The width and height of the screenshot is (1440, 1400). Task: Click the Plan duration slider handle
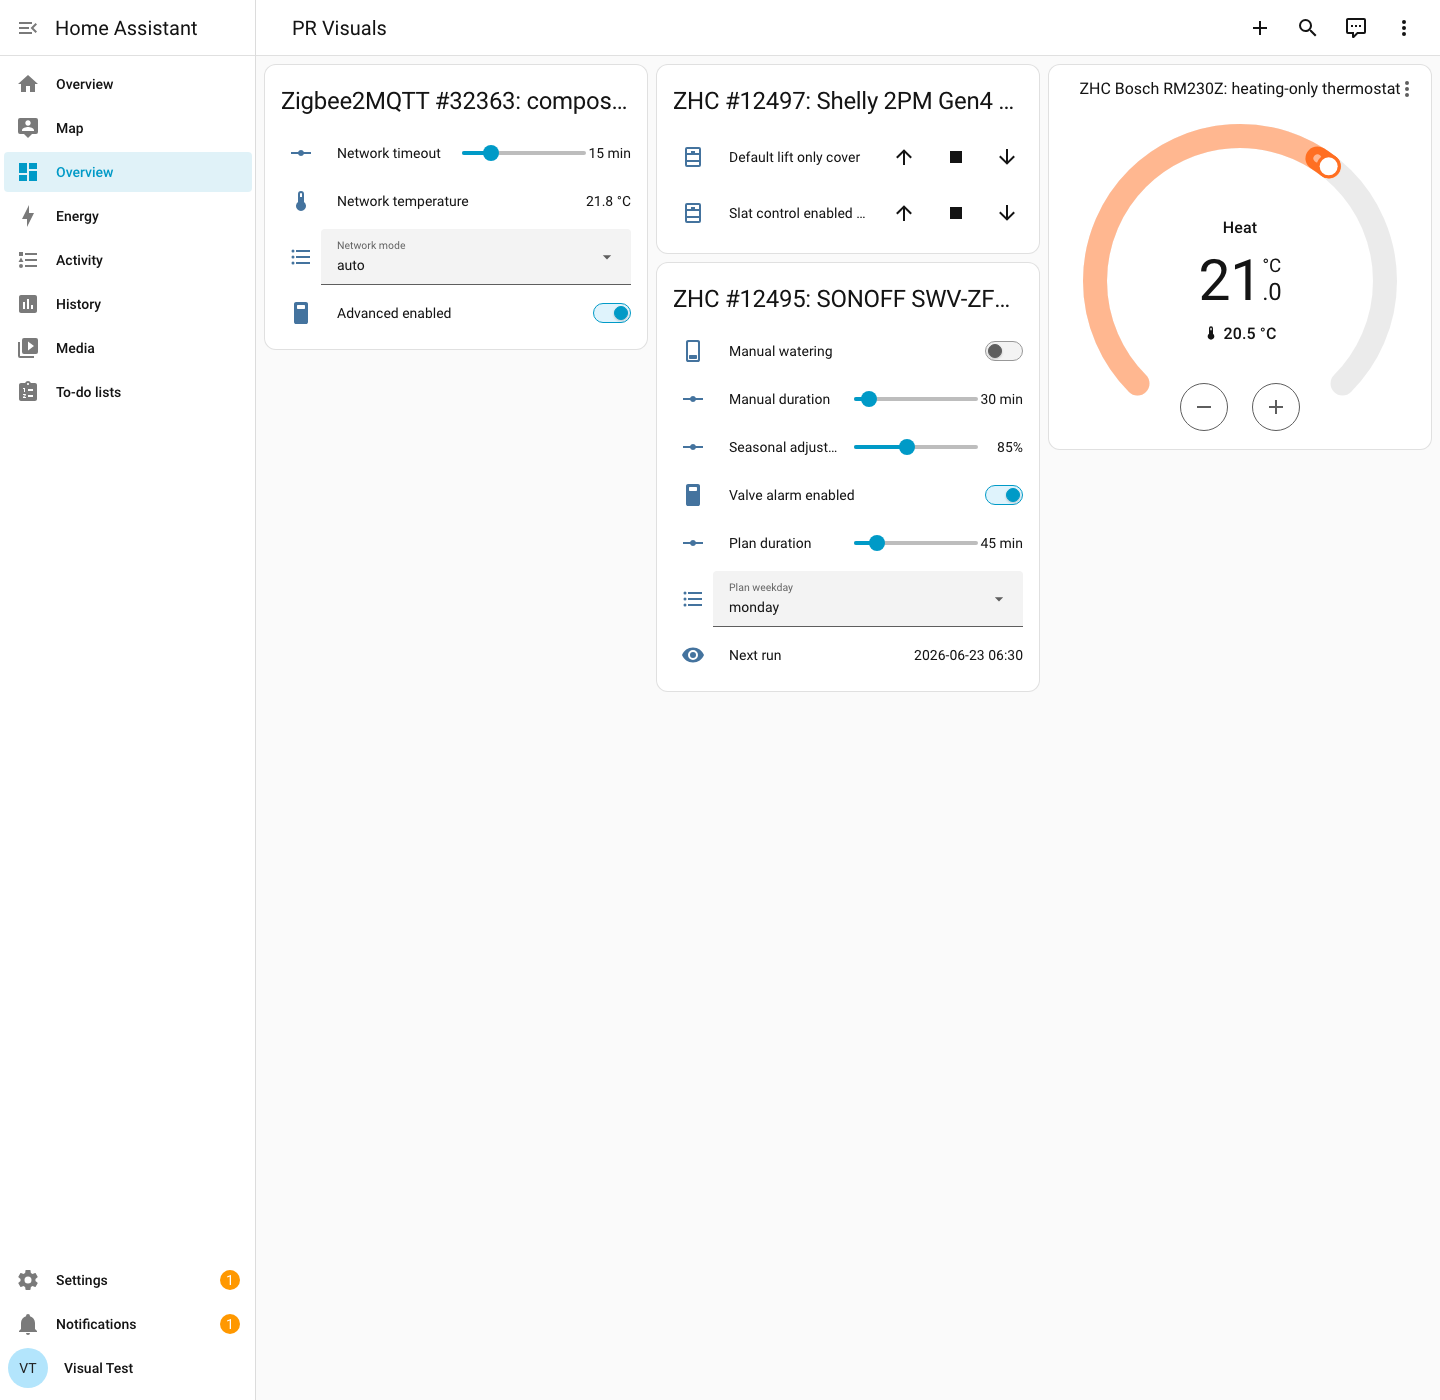[877, 543]
